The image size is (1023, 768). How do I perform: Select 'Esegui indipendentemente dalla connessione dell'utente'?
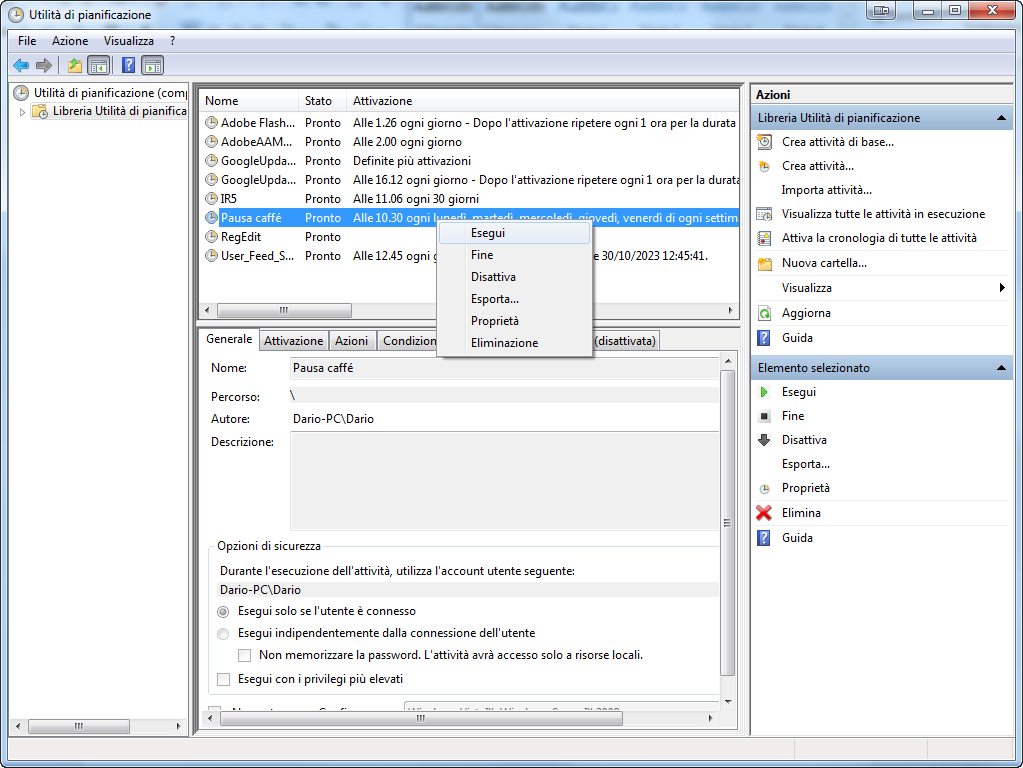(223, 633)
